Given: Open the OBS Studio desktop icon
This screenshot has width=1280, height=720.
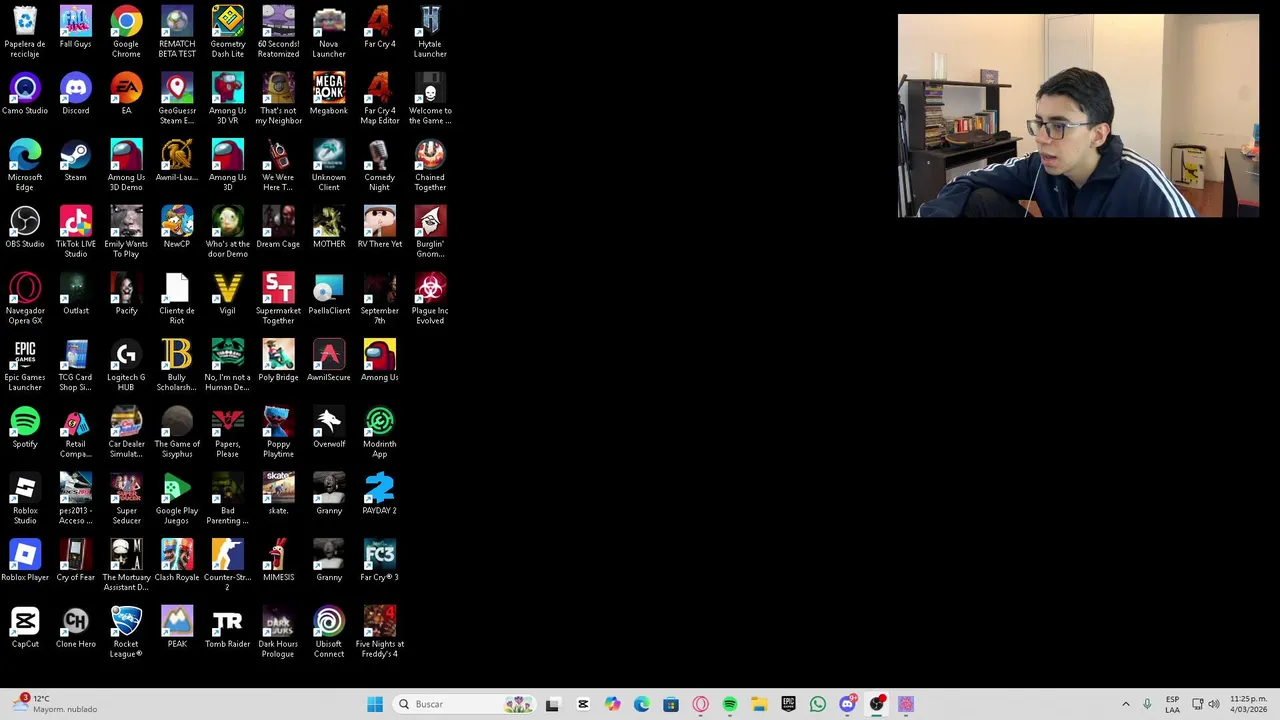Looking at the screenshot, I should (x=25, y=227).
